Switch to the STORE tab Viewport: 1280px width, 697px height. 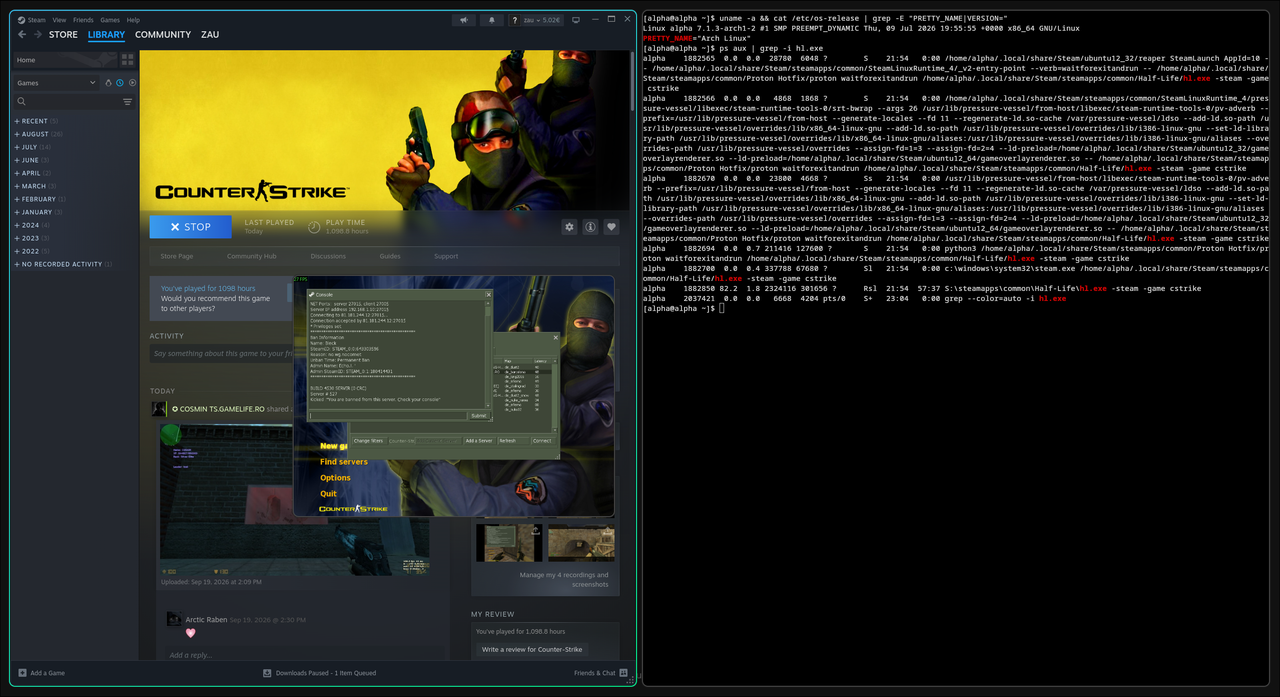point(63,35)
